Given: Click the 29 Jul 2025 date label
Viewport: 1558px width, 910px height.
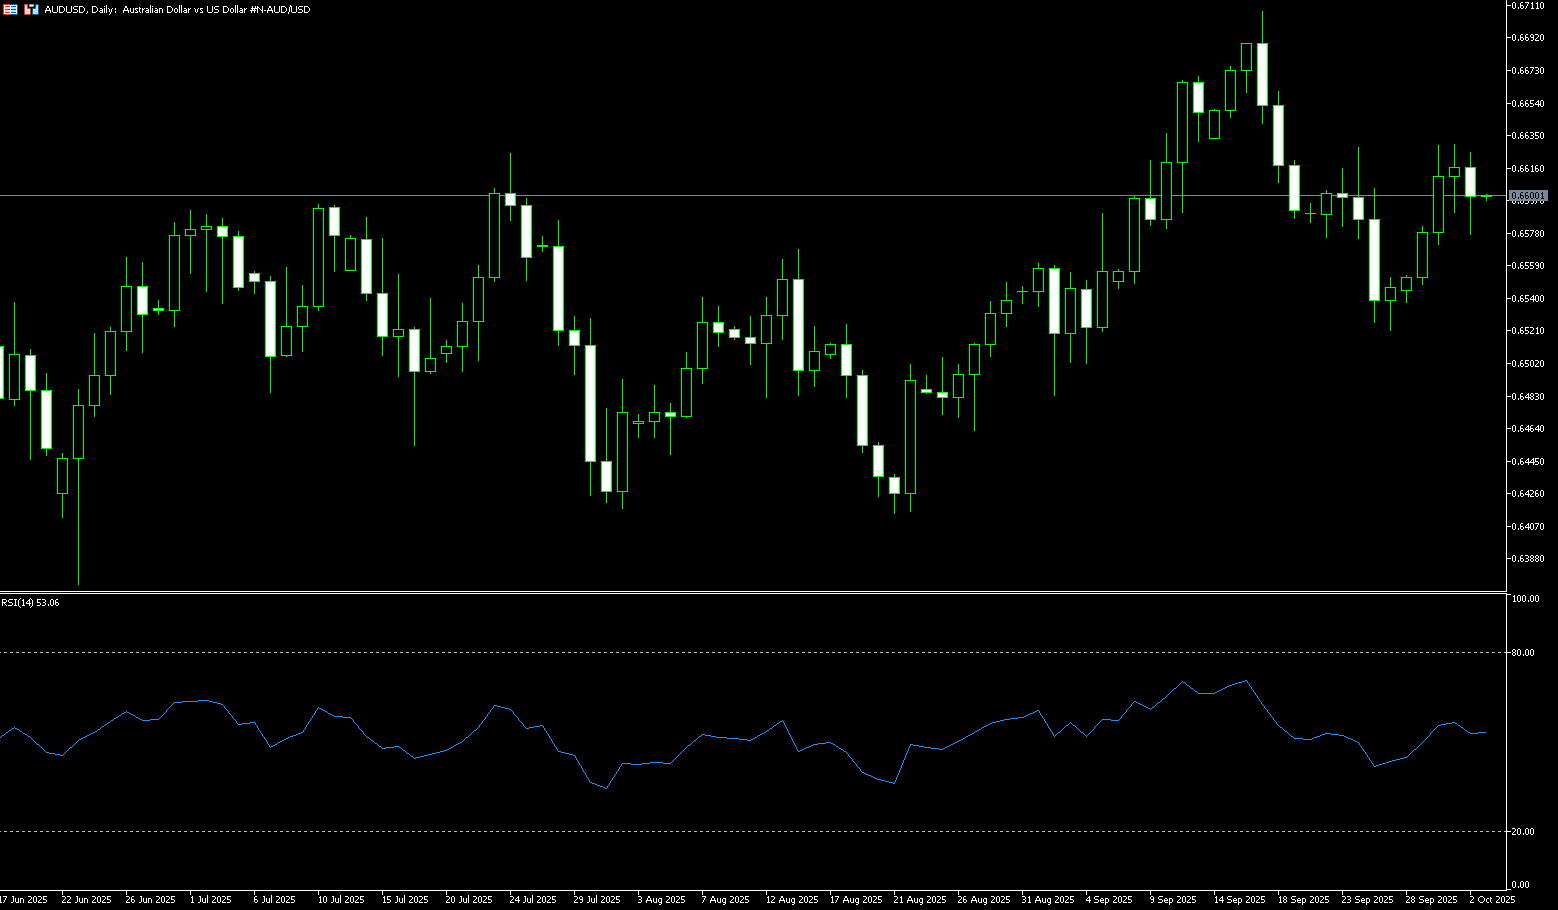Looking at the screenshot, I should coord(596,900).
